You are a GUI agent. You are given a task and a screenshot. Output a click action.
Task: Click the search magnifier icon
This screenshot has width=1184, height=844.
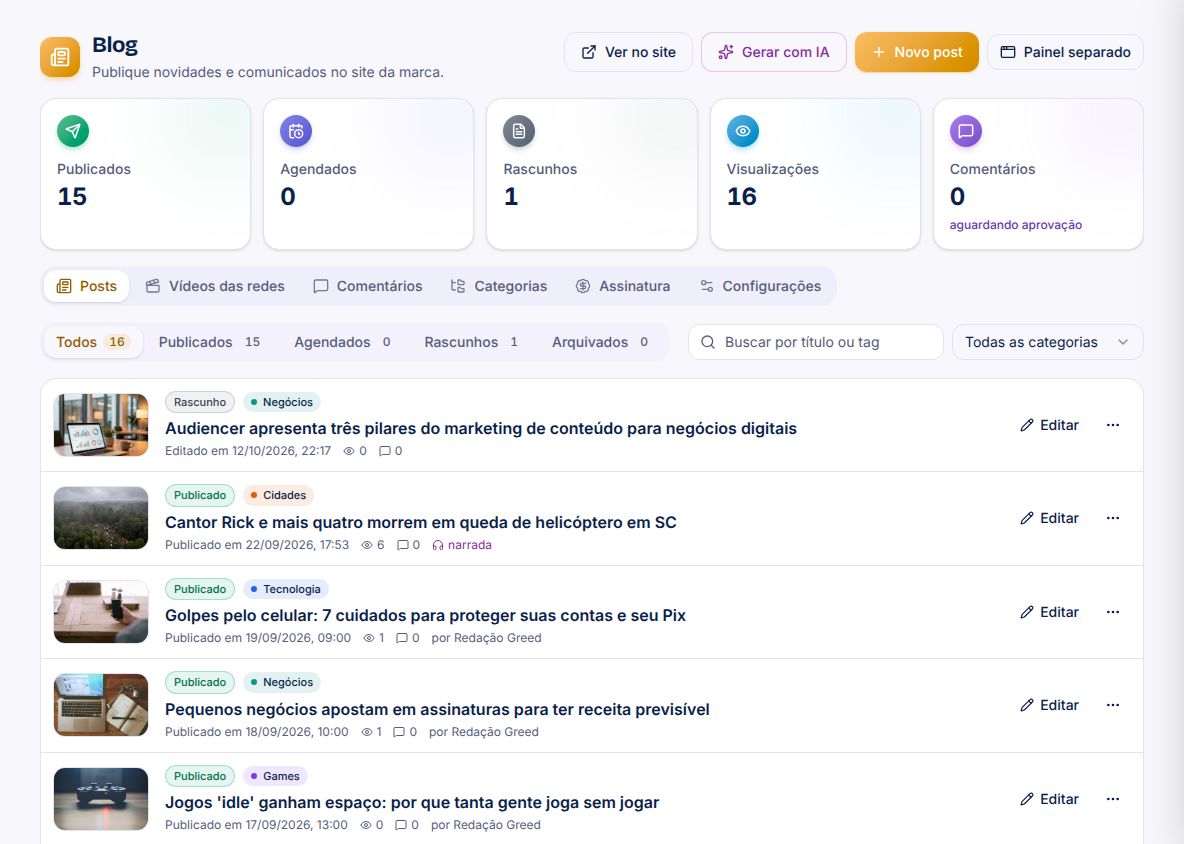[708, 342]
